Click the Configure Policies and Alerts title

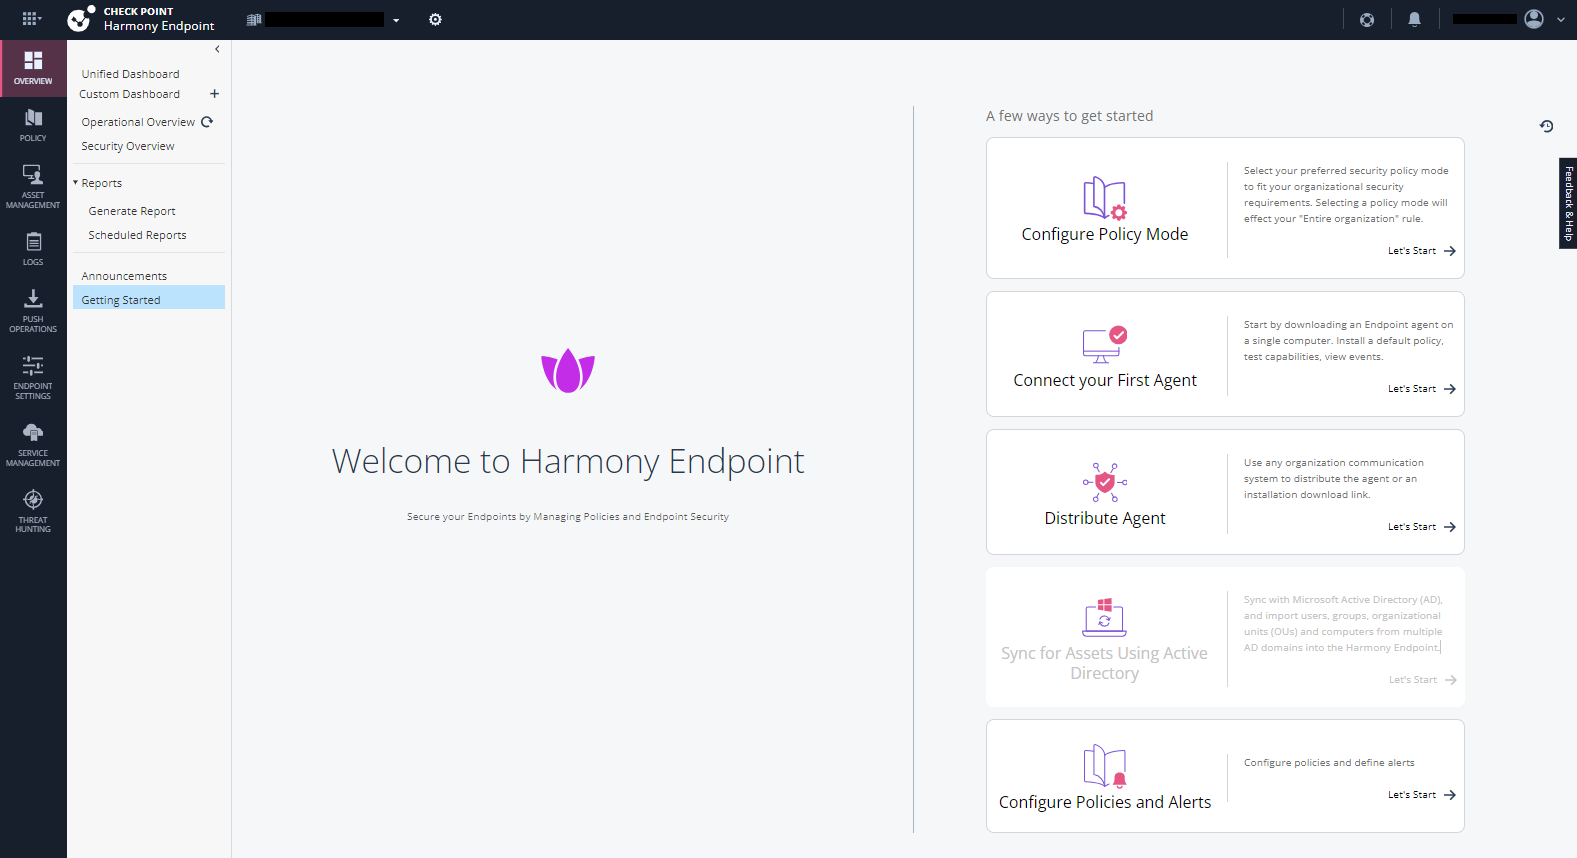(1105, 802)
